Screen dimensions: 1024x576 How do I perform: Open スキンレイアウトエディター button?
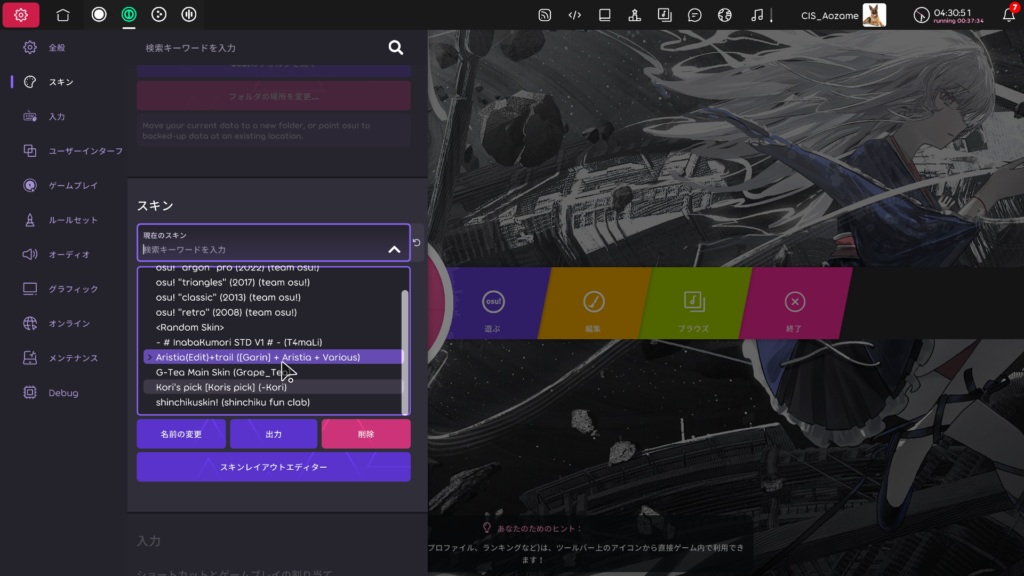pyautogui.click(x=274, y=468)
